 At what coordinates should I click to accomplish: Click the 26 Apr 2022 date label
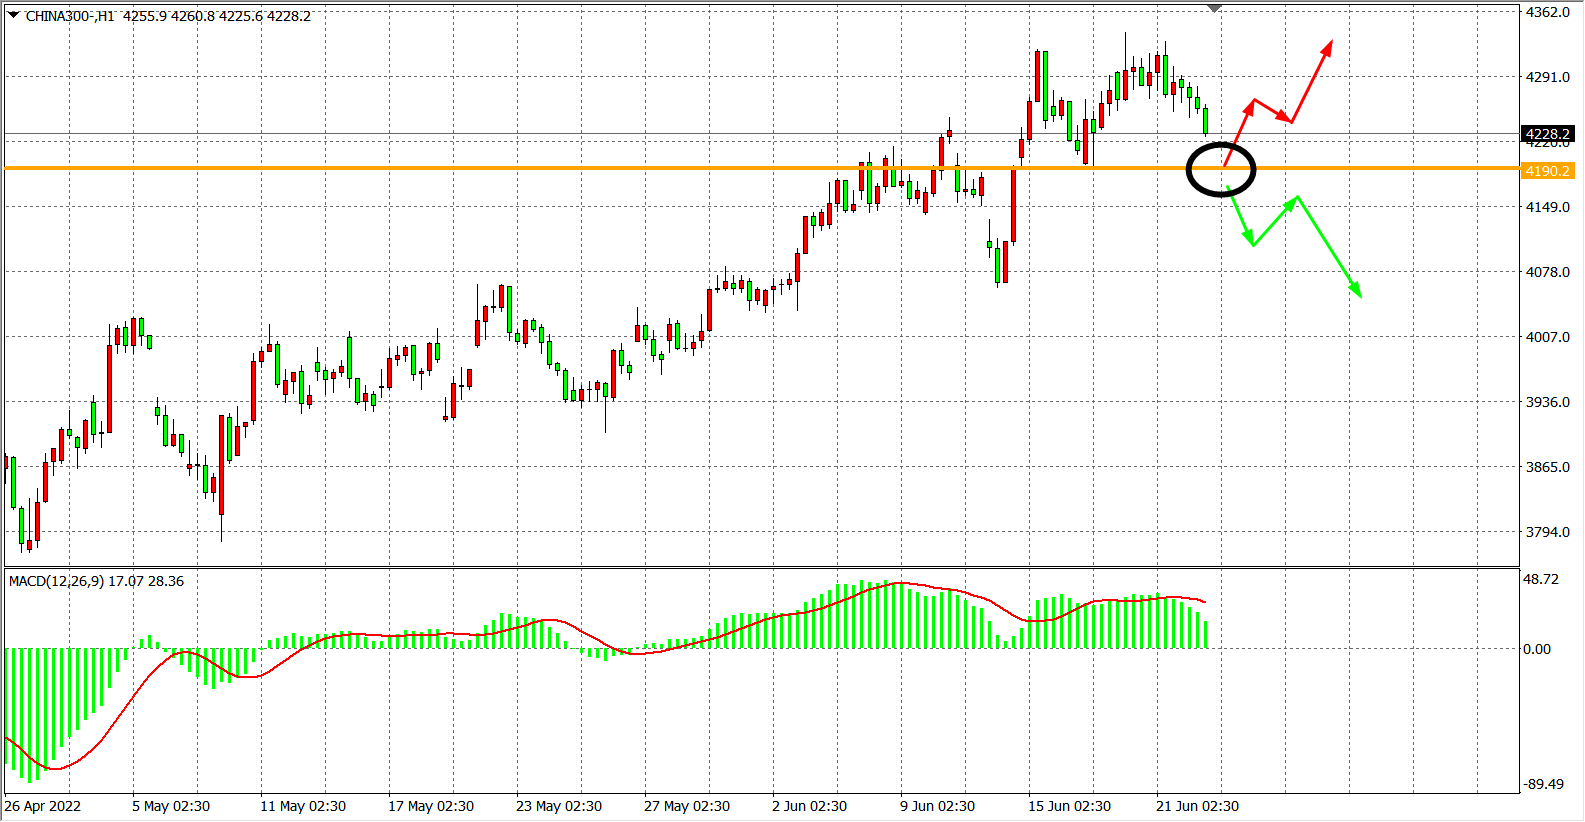point(43,806)
